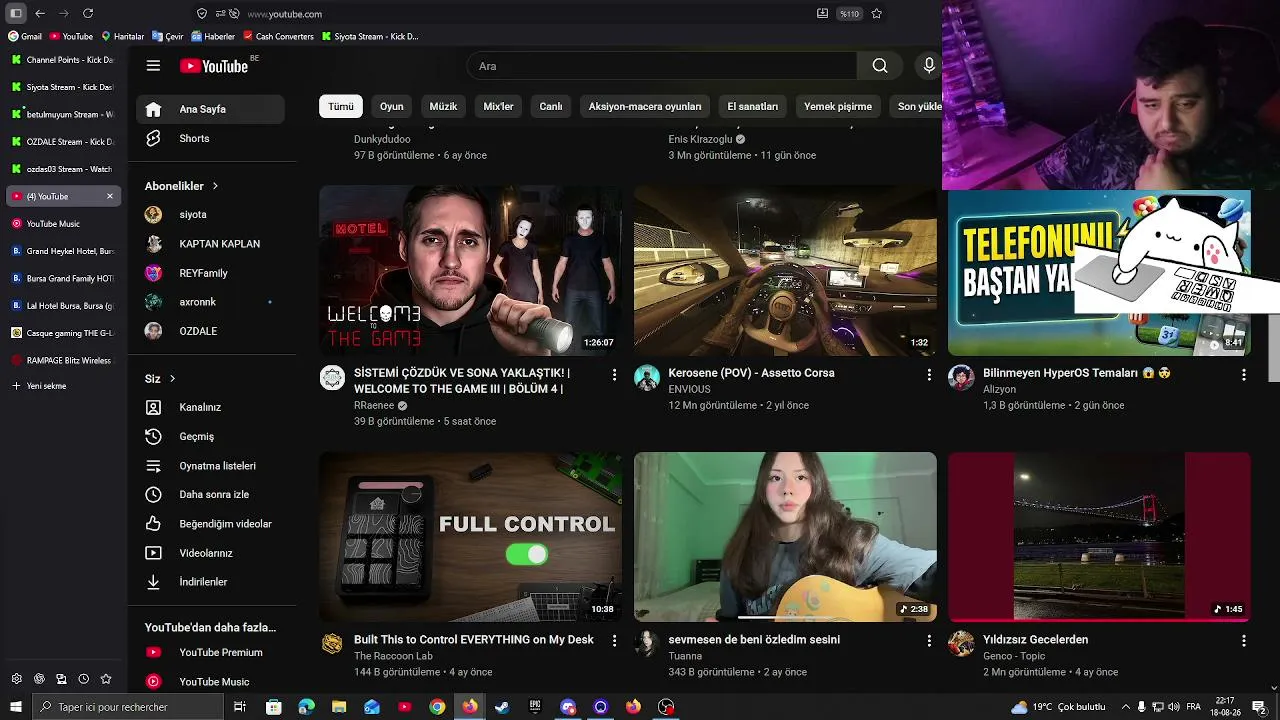
Task: Select the Canlı filter chip
Action: coord(551,106)
